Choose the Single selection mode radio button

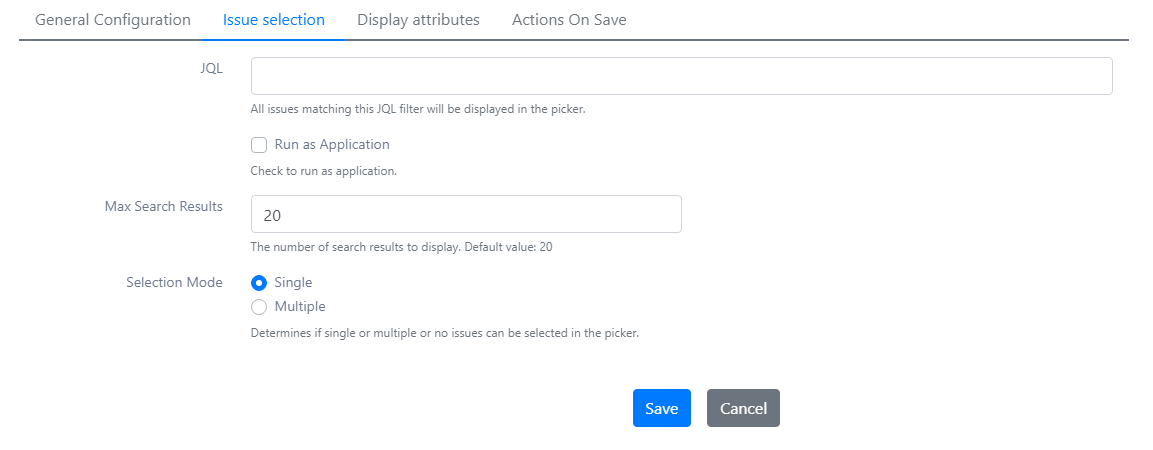pos(259,283)
